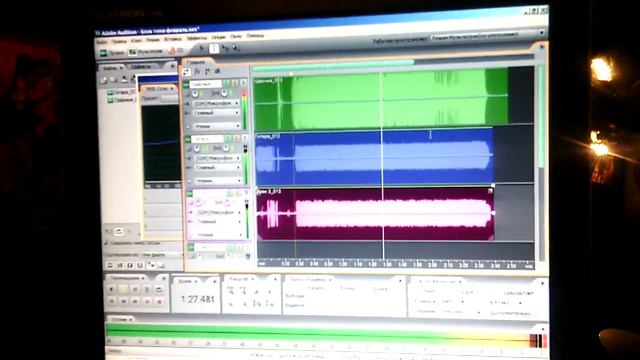Insert the selected file into the multitrack session

tap(124, 80)
